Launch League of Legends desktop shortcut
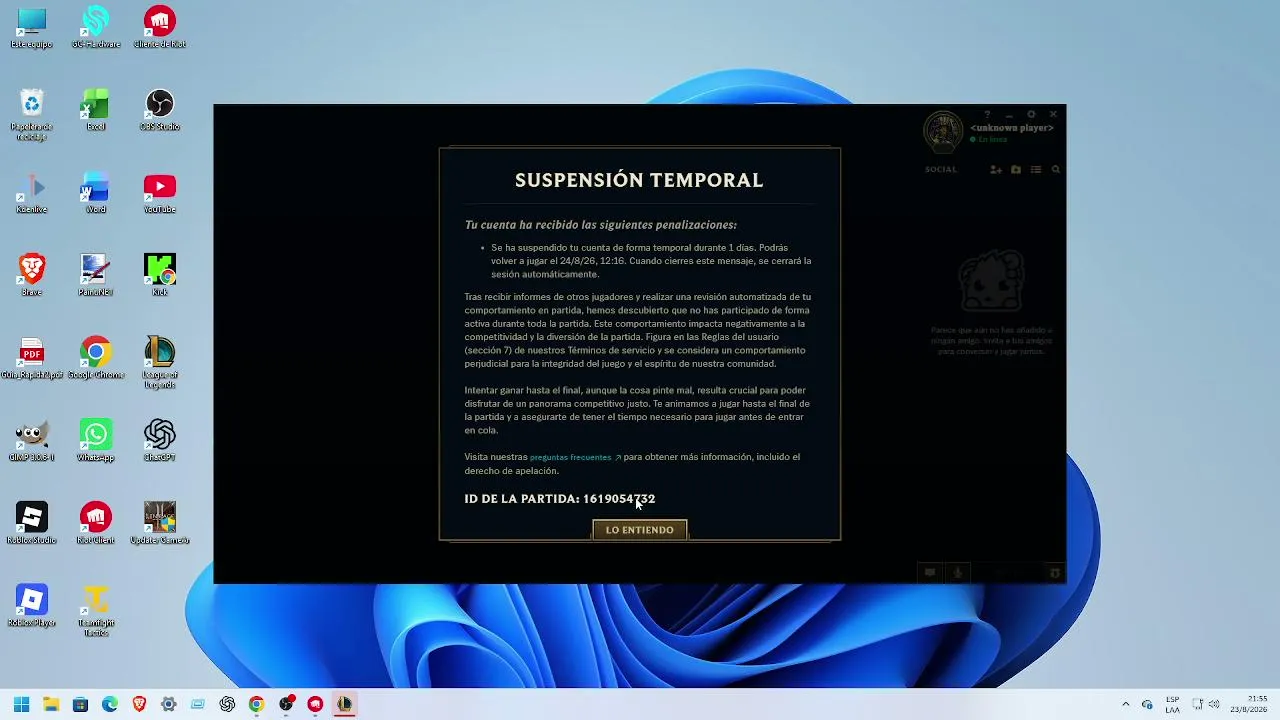The height and width of the screenshot is (720, 1280). 160,362
